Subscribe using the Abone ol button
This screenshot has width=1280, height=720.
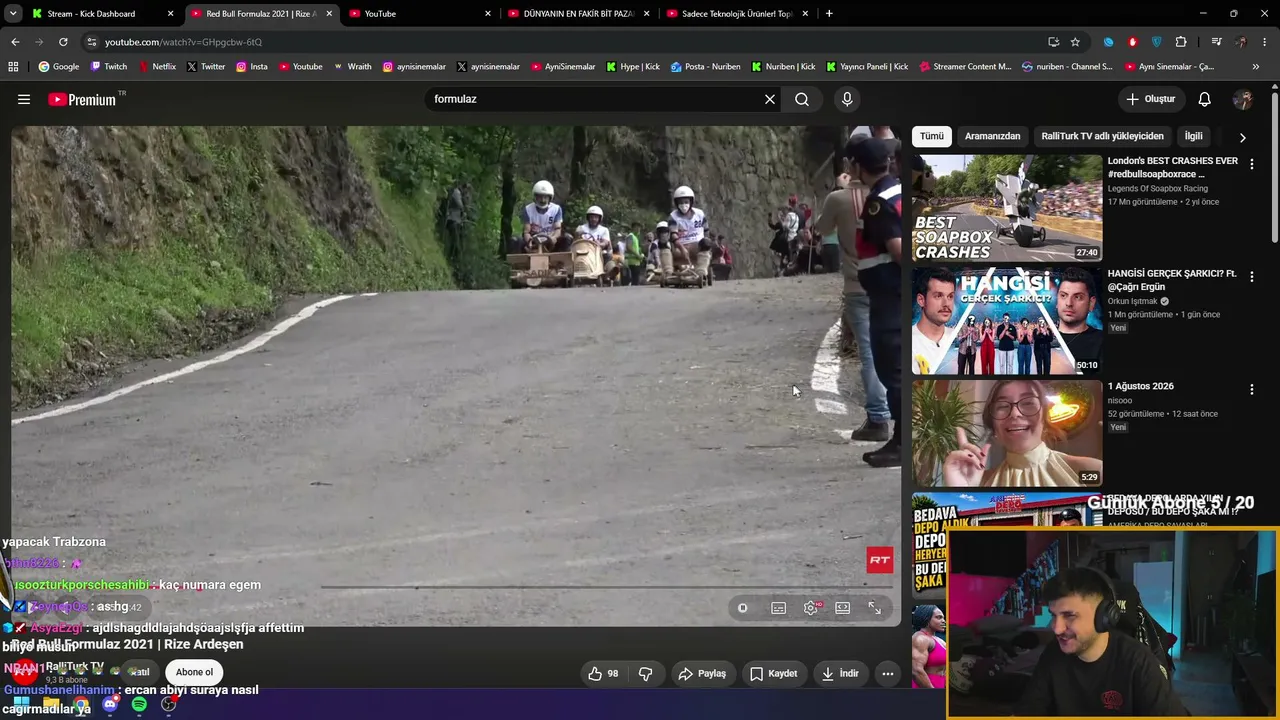coord(194,672)
